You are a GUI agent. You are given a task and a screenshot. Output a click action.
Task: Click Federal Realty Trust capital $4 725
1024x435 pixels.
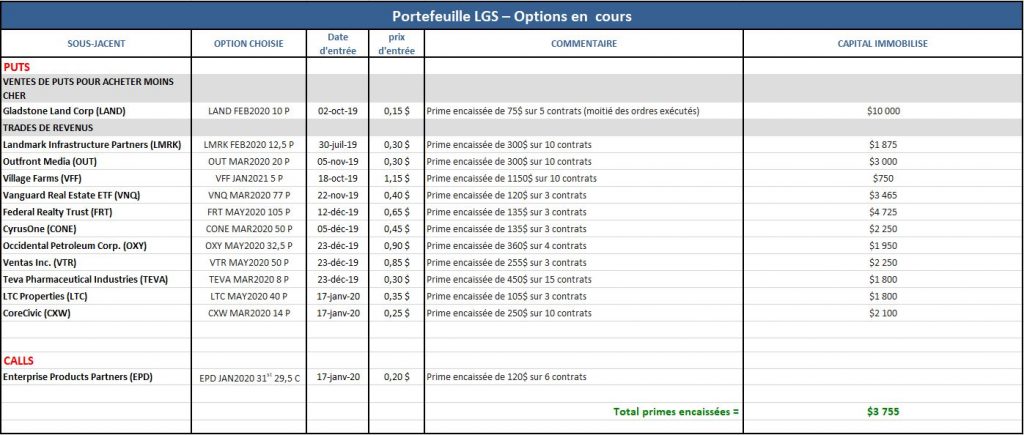882,212
